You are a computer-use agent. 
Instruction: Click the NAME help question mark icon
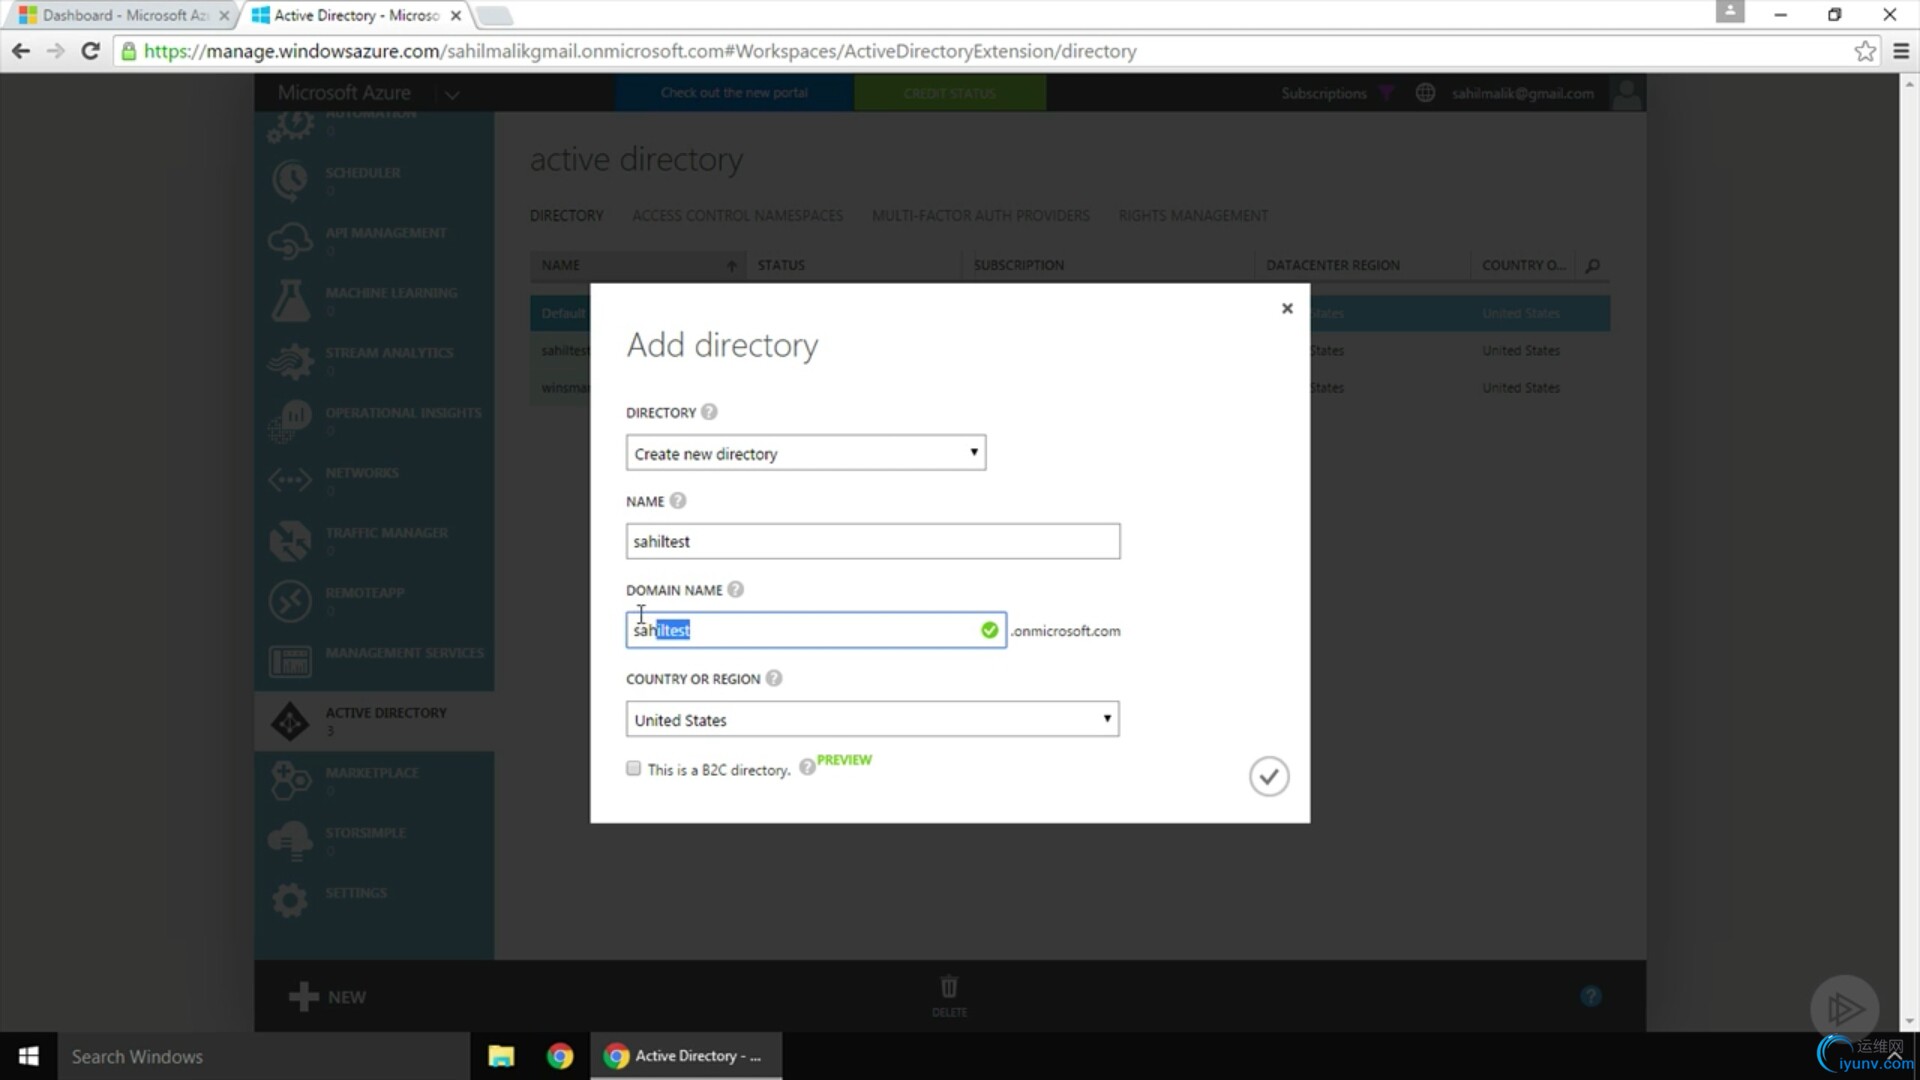(x=677, y=501)
